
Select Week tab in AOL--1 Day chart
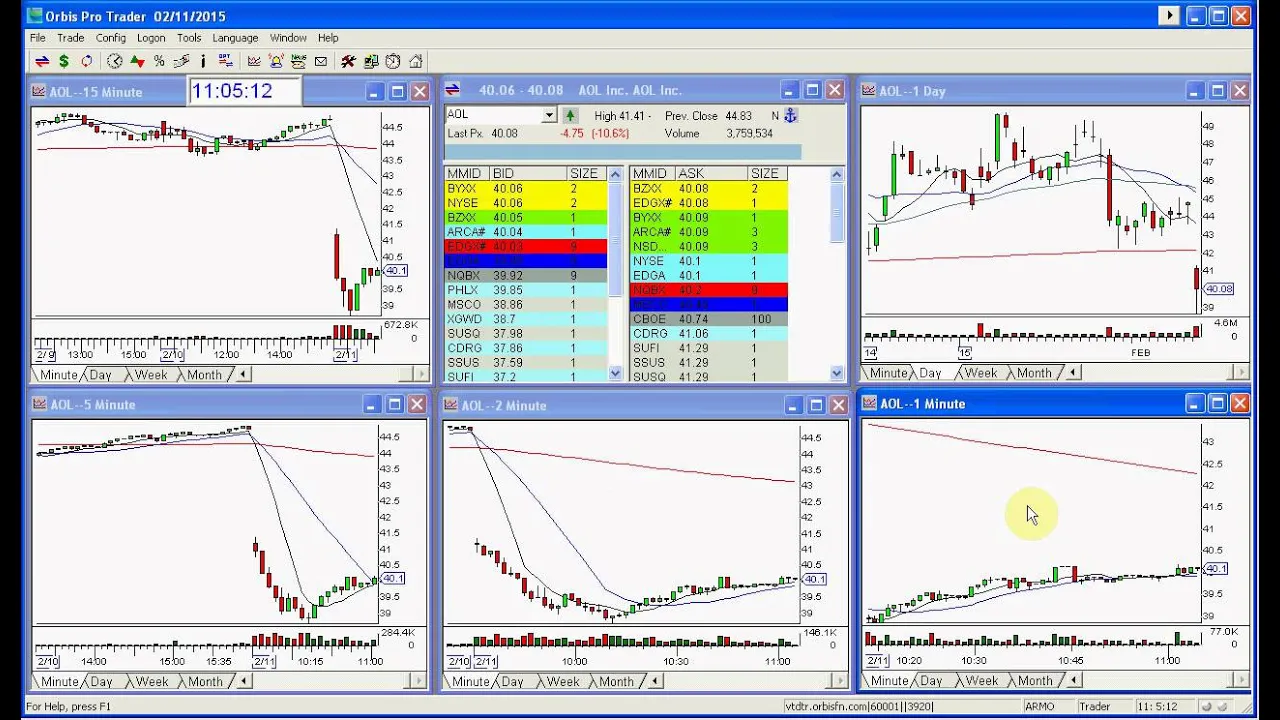pyautogui.click(x=980, y=373)
